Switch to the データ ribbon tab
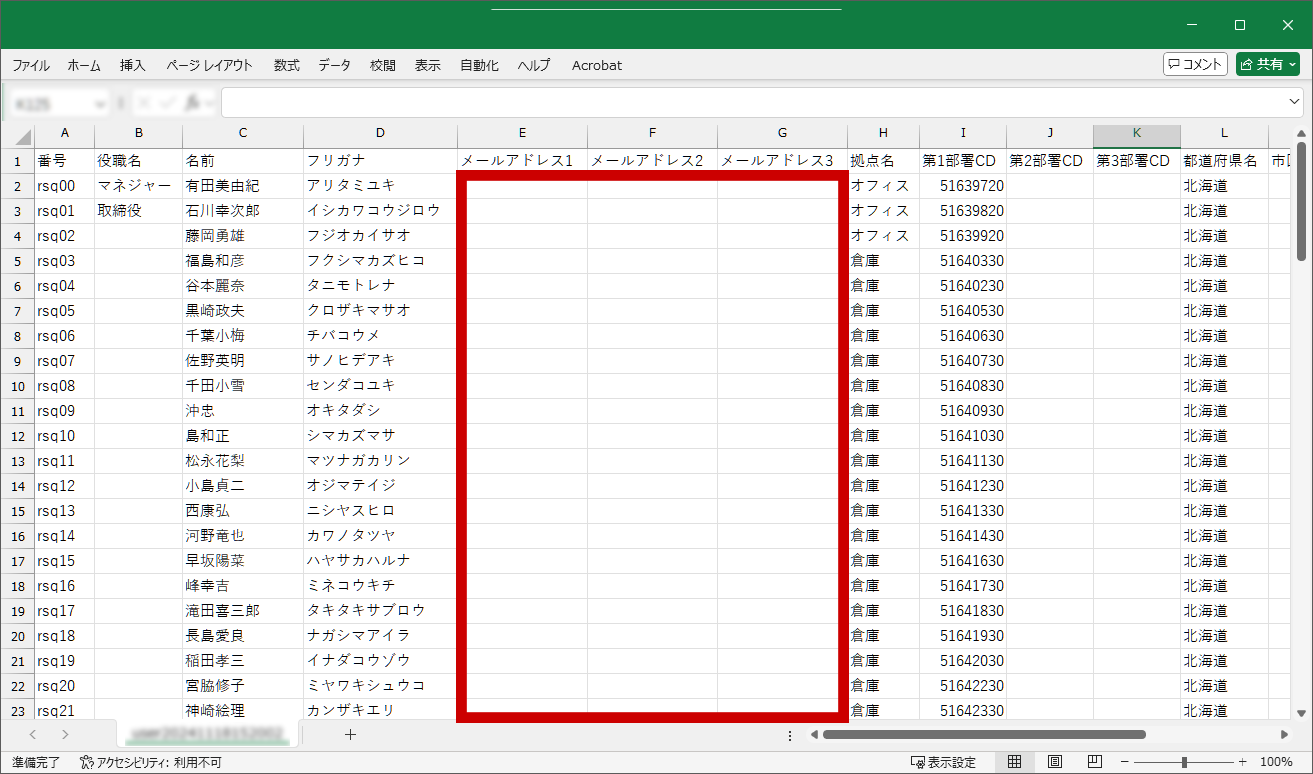 point(333,64)
